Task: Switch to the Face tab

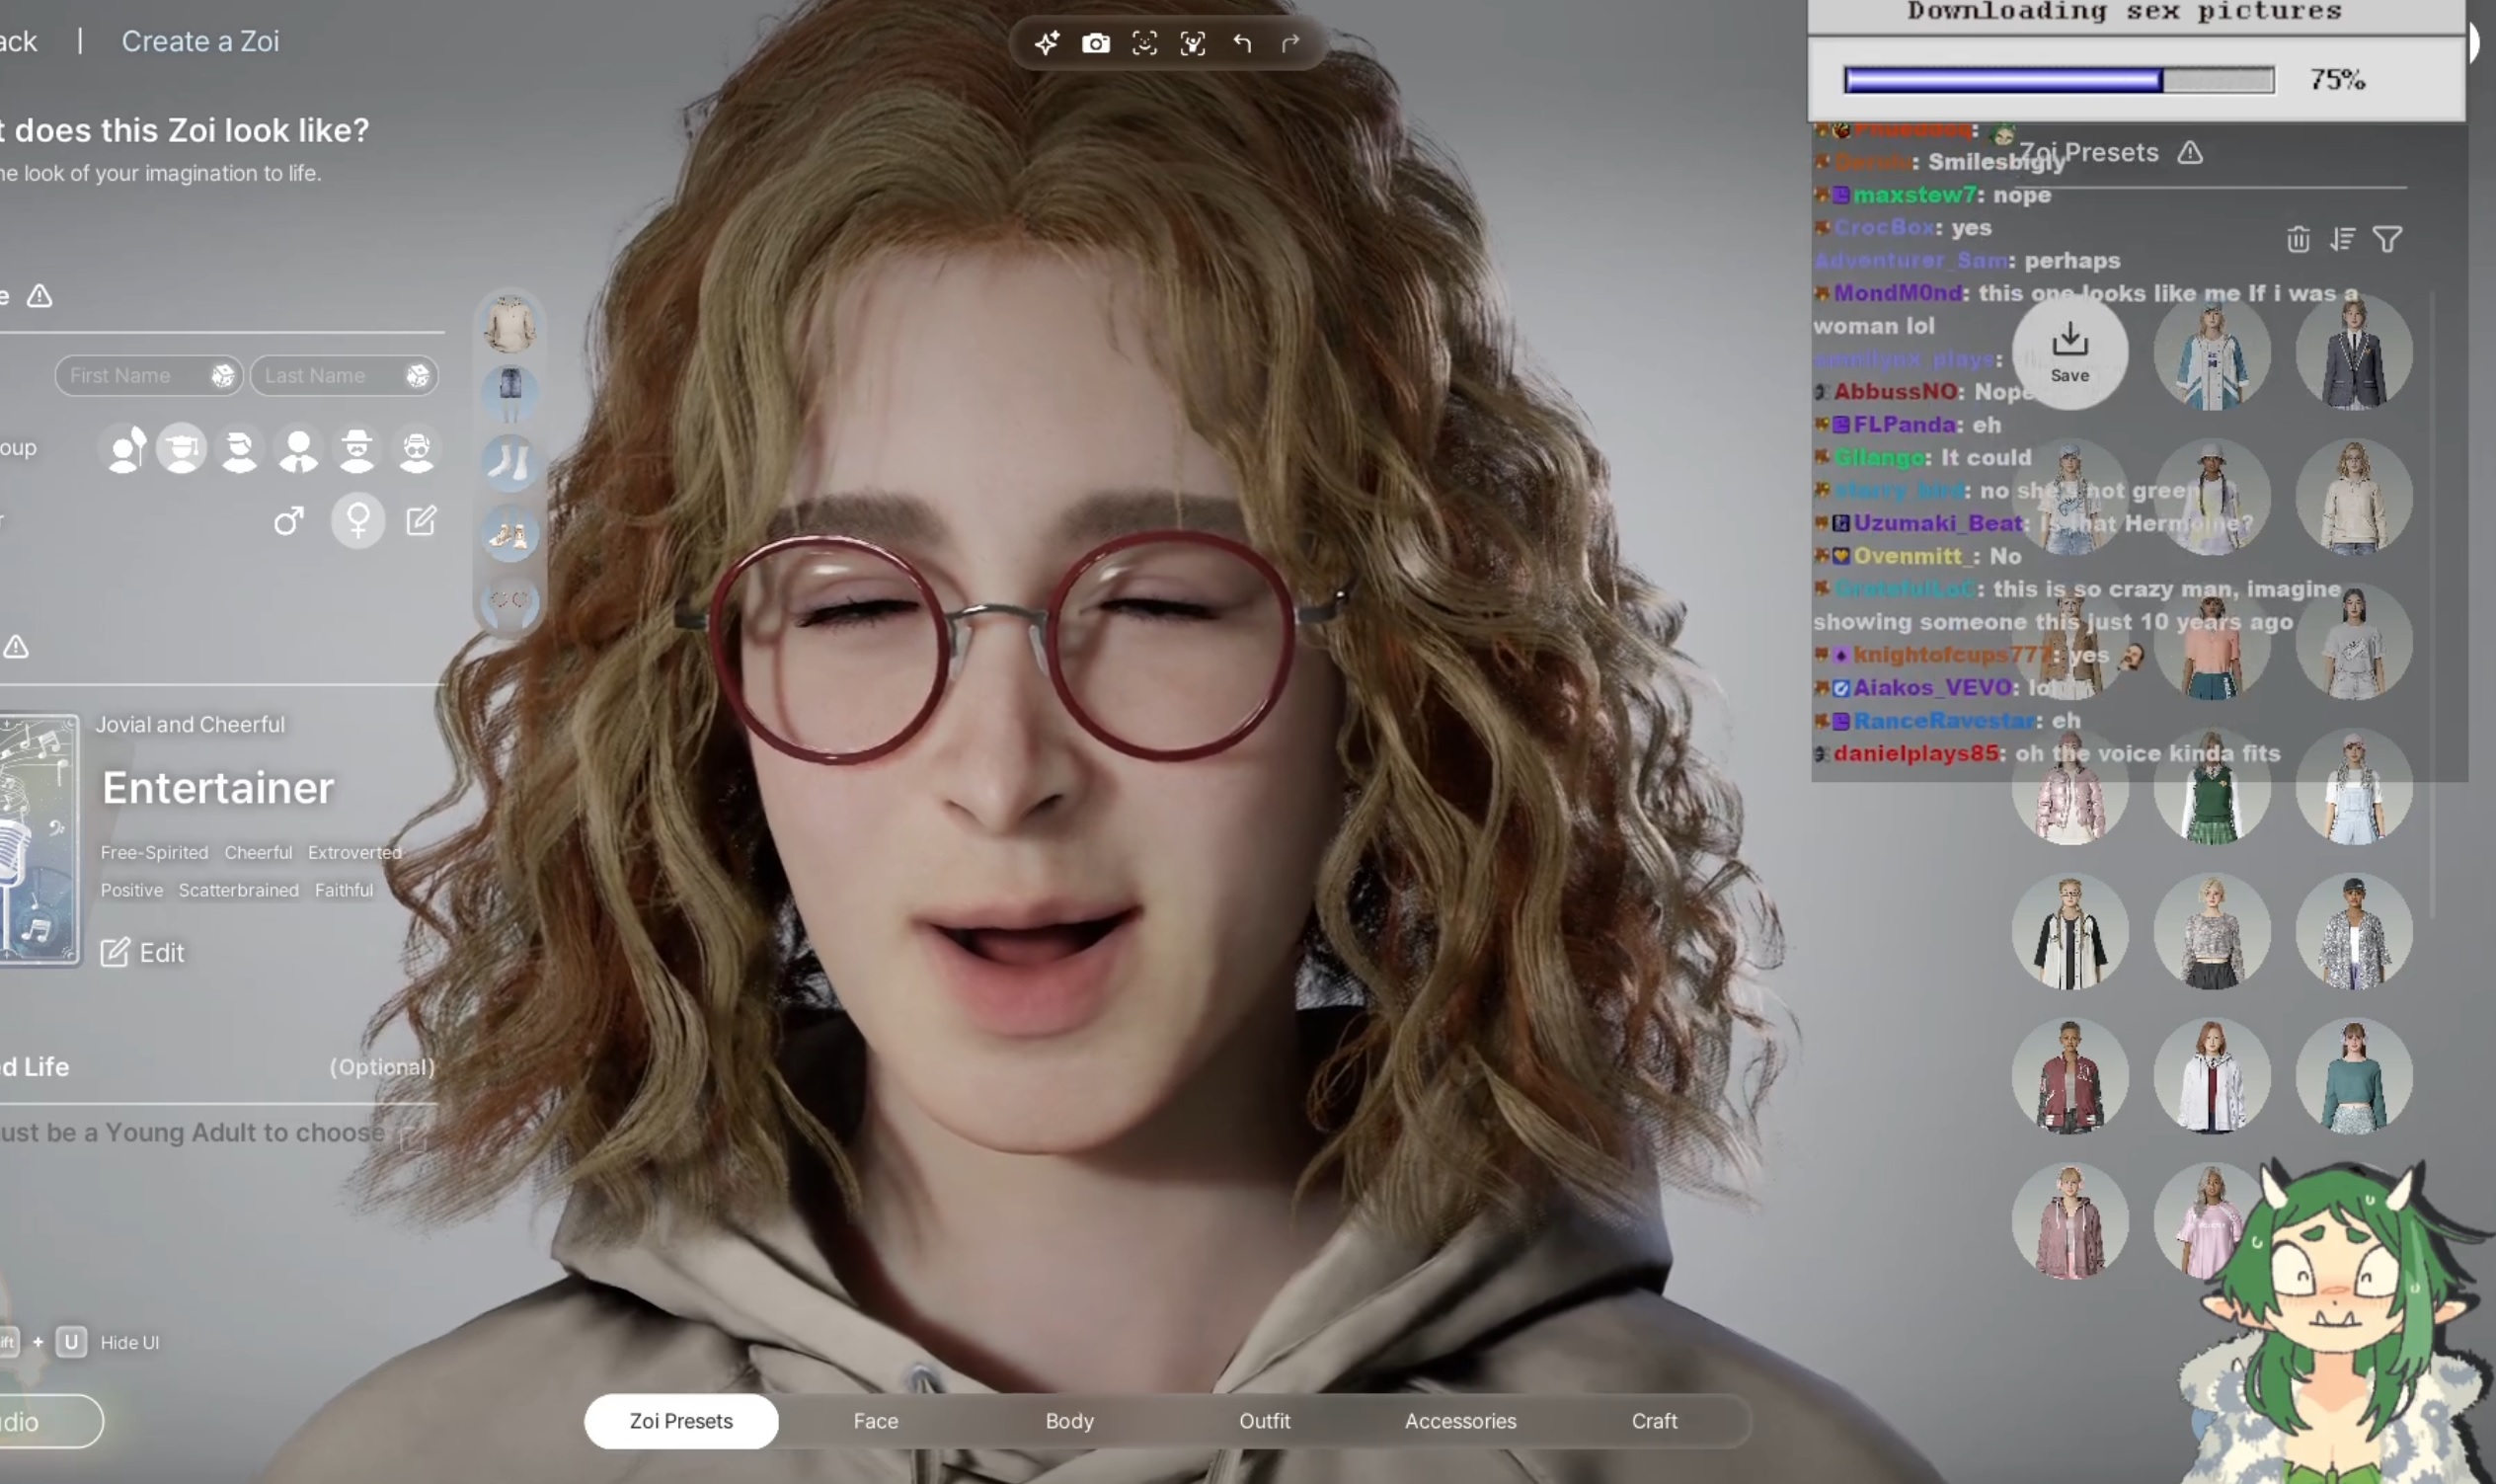Action: point(875,1420)
